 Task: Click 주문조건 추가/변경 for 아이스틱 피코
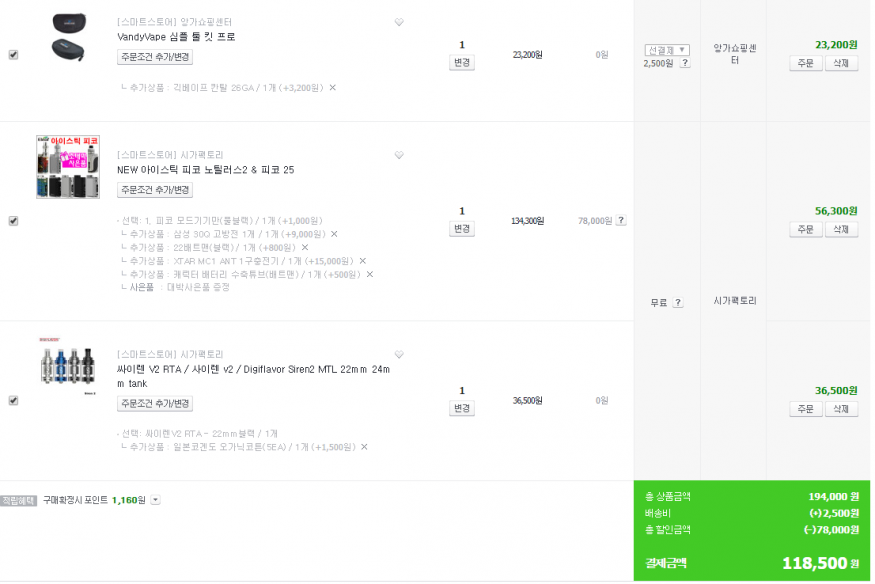point(155,190)
